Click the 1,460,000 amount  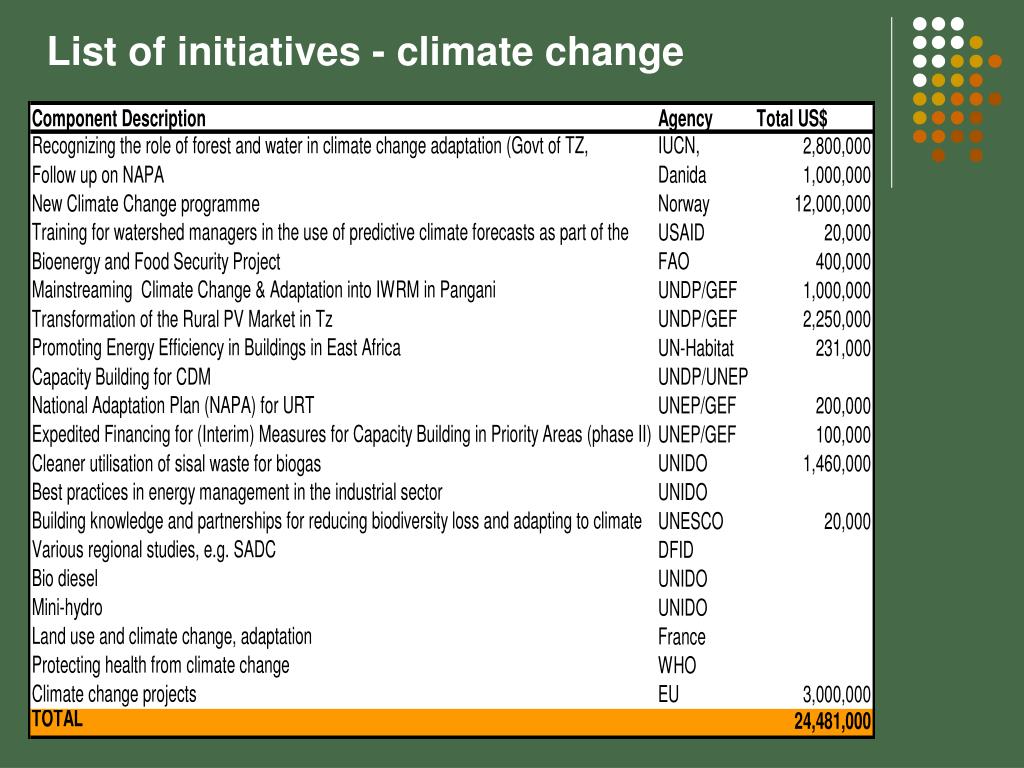(x=837, y=464)
